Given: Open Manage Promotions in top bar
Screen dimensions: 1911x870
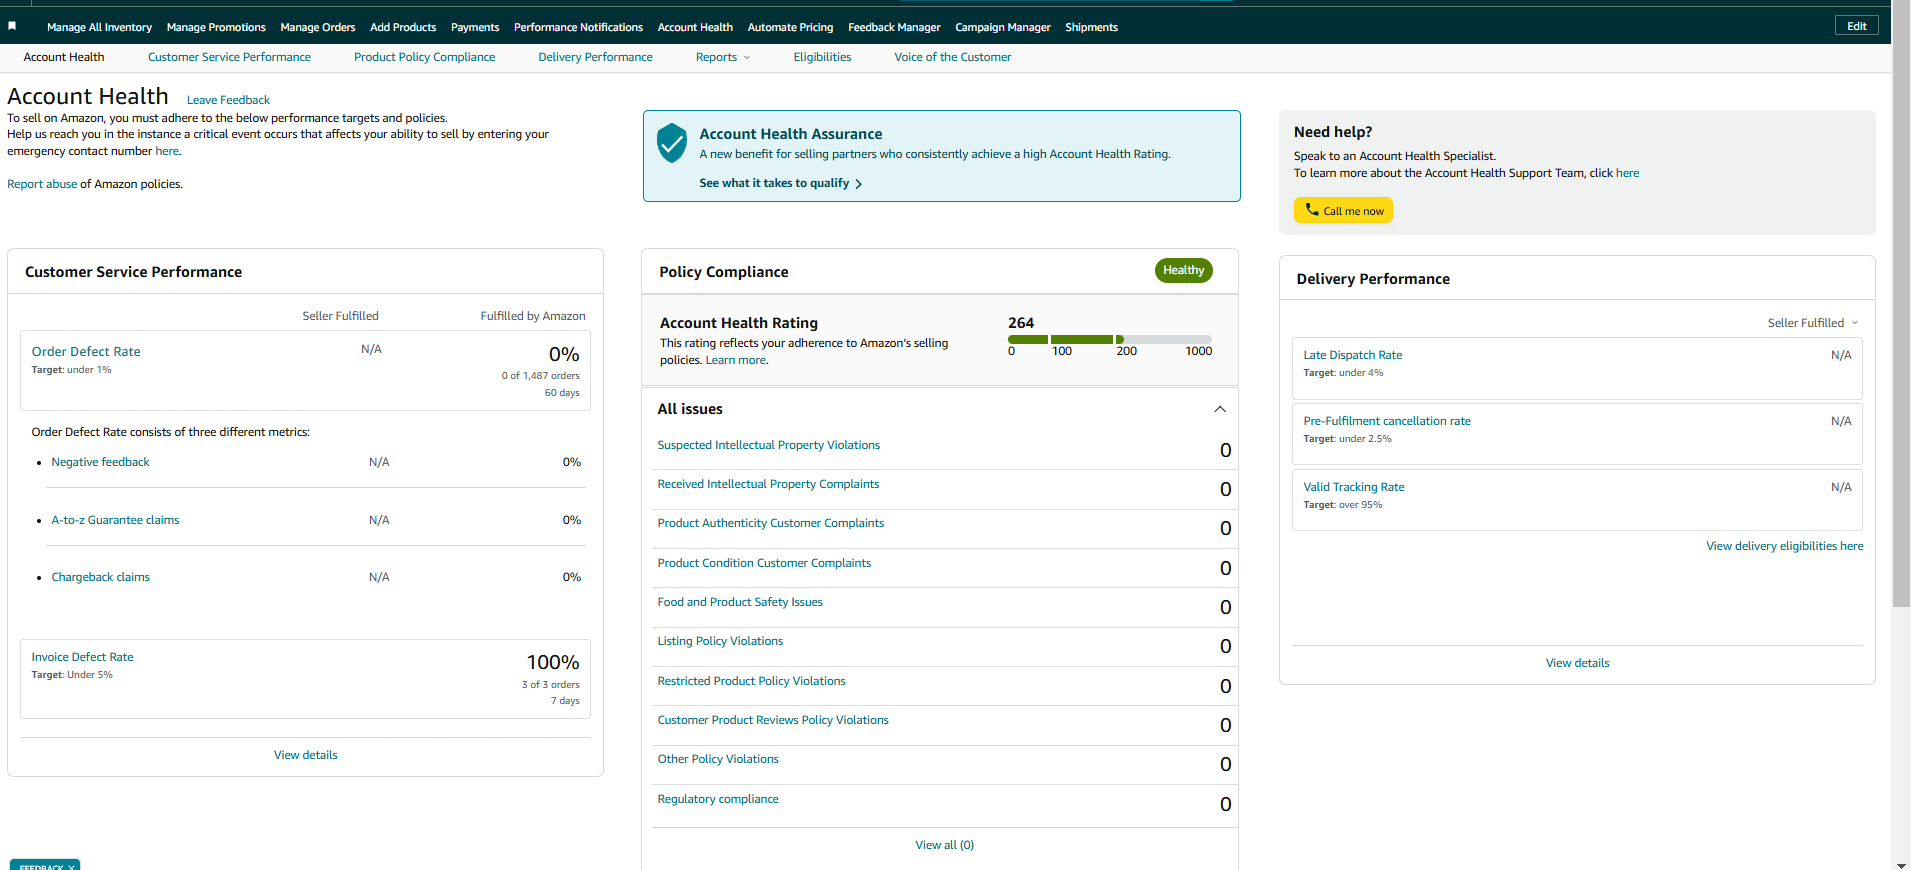Looking at the screenshot, I should click(216, 27).
